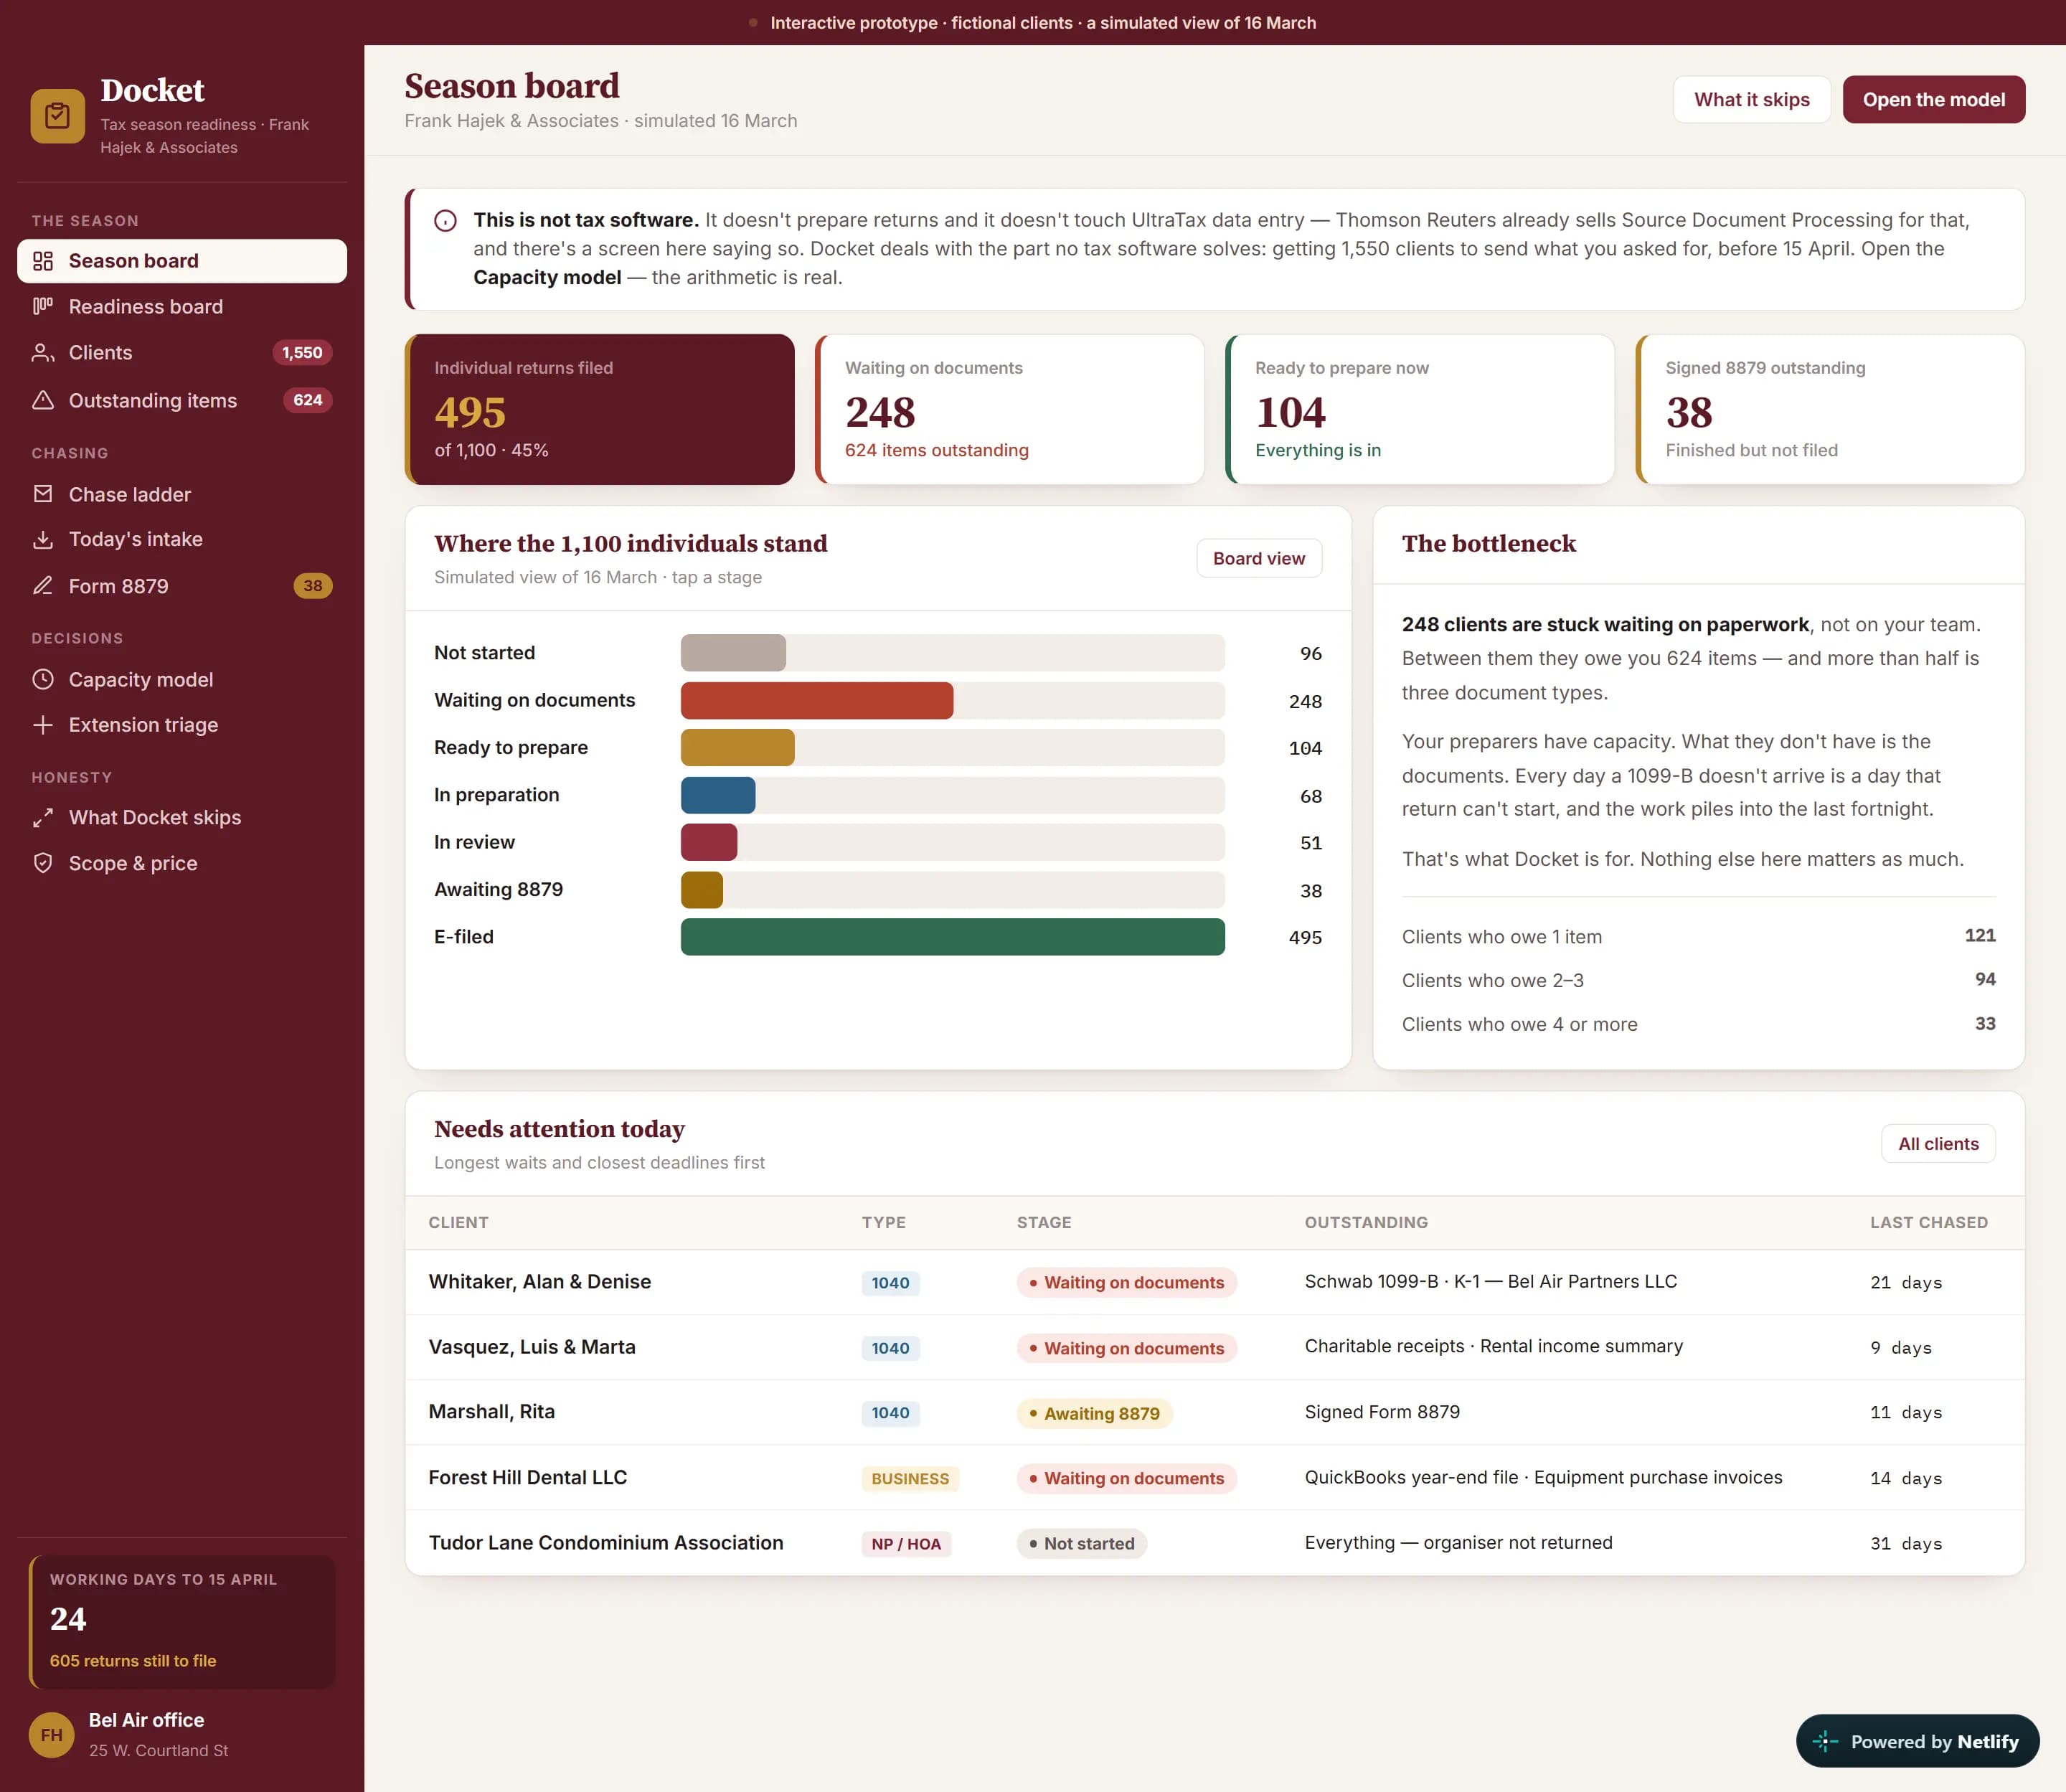Image resolution: width=2066 pixels, height=1792 pixels.
Task: Click the Readiness board kanban icon
Action: (43, 307)
